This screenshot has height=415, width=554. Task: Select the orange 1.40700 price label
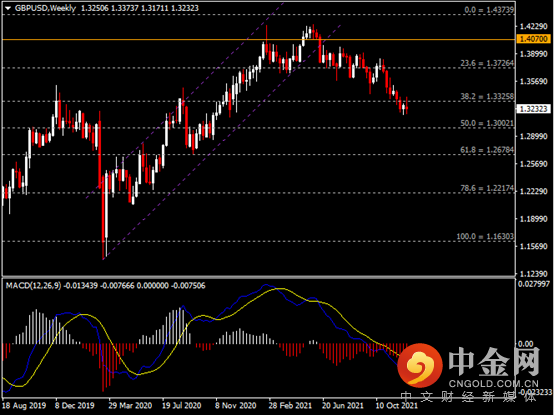[x=534, y=39]
